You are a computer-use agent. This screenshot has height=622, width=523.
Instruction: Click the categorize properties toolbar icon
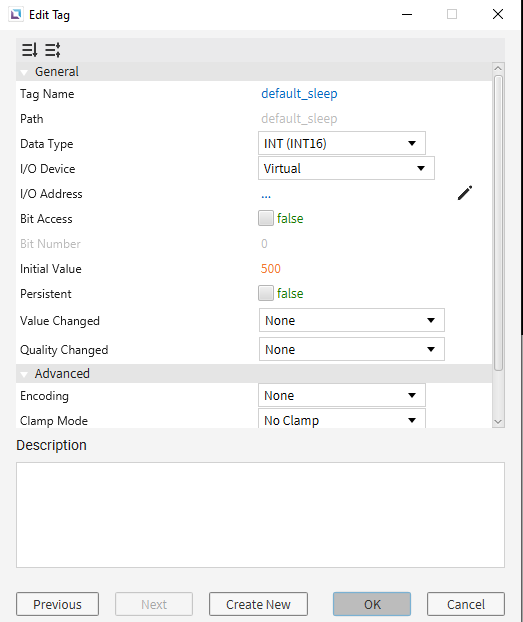(x=52, y=50)
